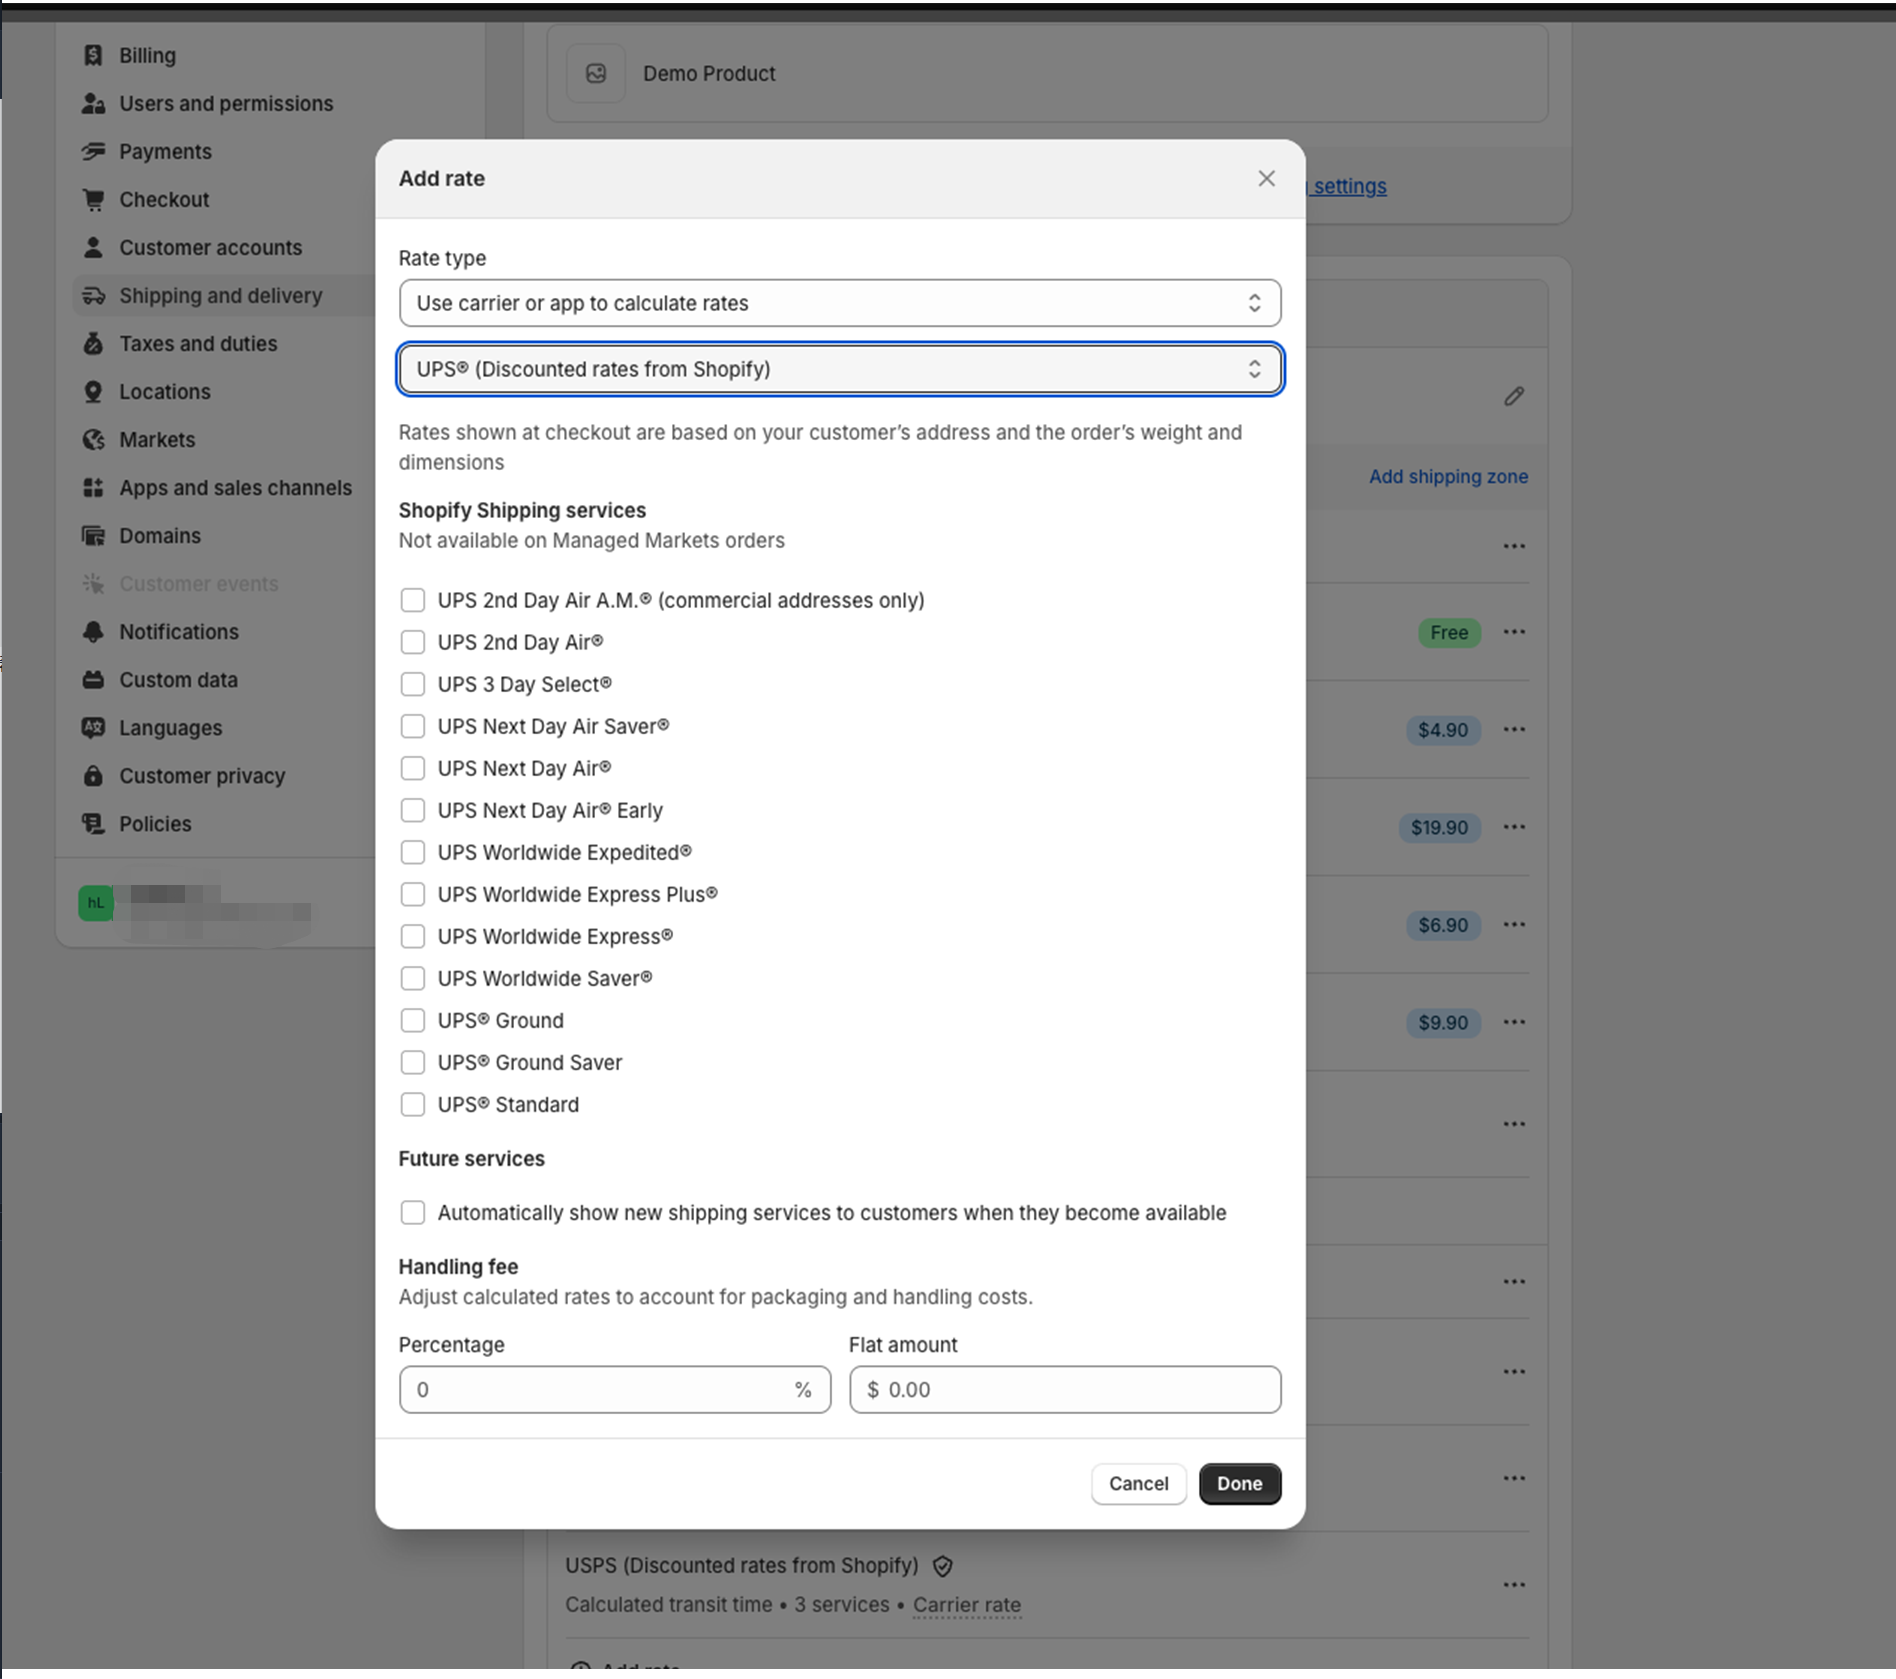Click the Flat amount handling fee input
The width and height of the screenshot is (1896, 1679).
(x=1065, y=1389)
